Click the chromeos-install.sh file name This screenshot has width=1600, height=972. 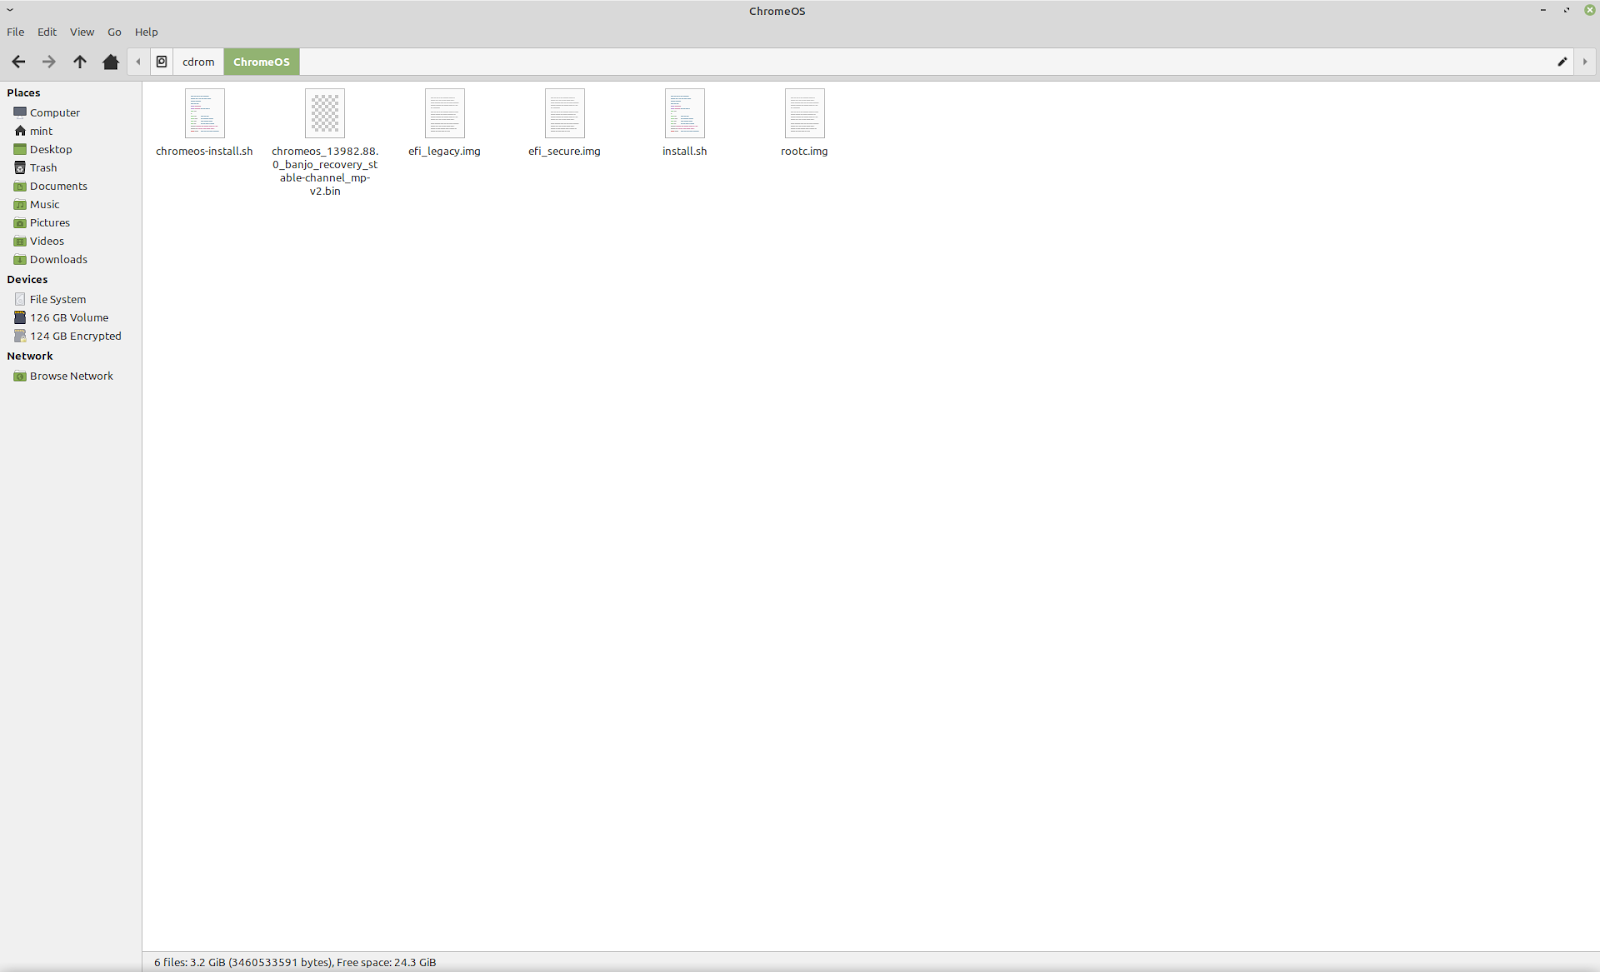pos(204,152)
